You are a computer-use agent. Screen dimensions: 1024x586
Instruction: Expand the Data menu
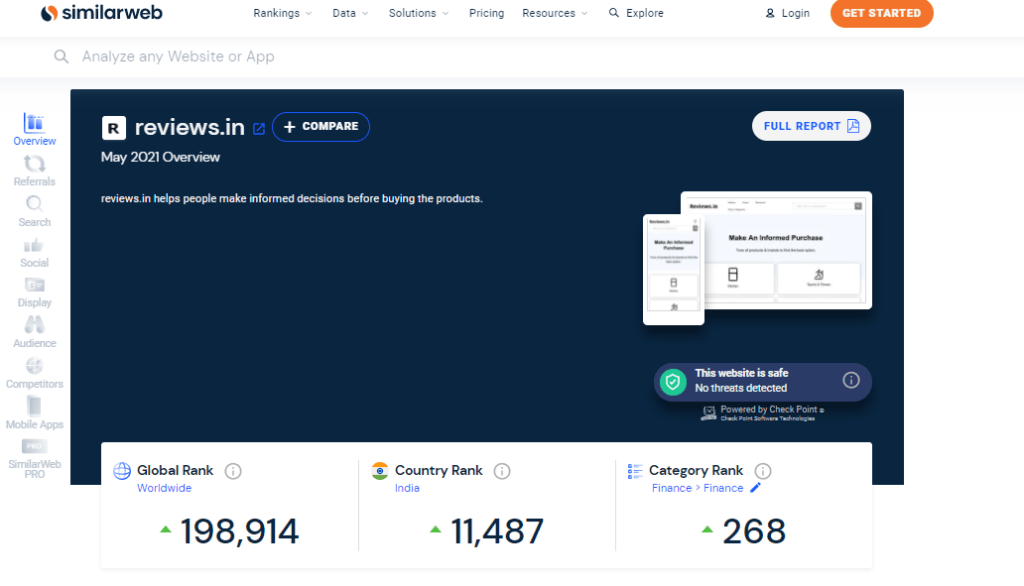(x=350, y=13)
